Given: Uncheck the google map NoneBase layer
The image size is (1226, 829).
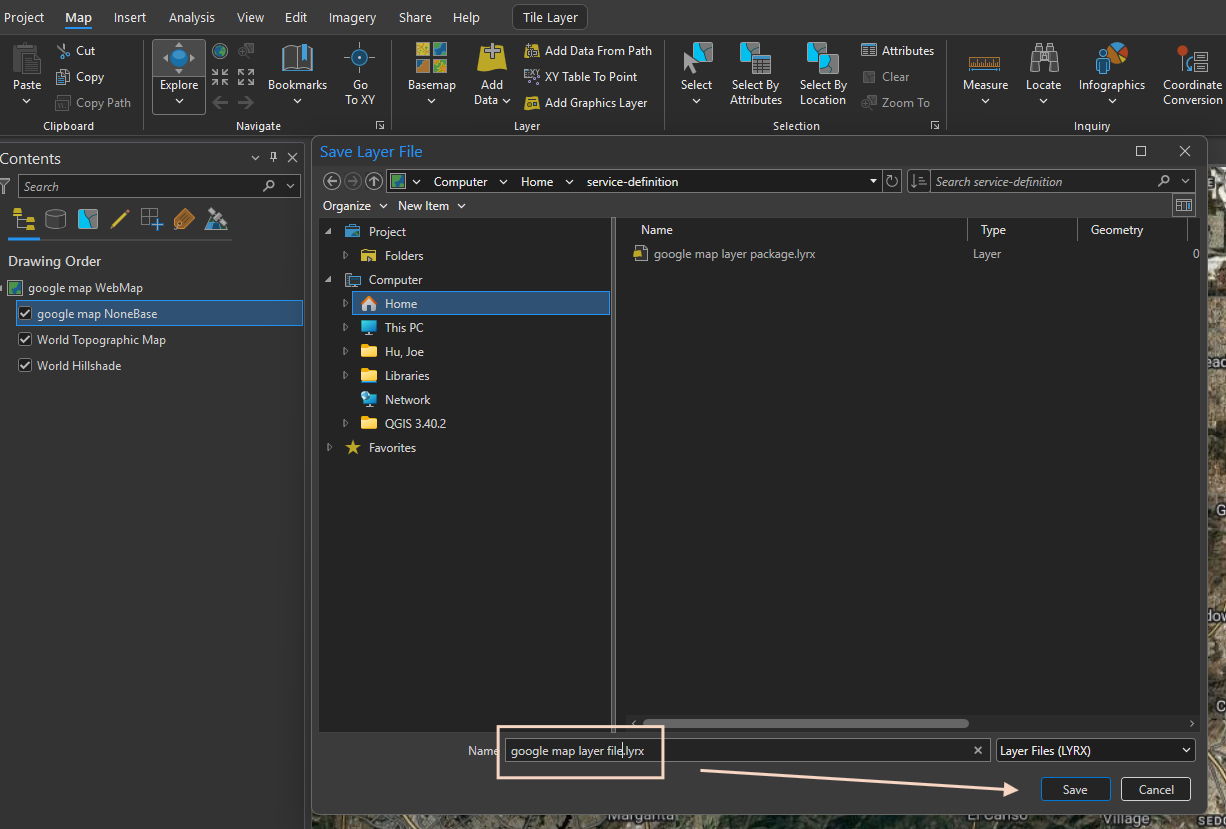Looking at the screenshot, I should click(x=26, y=314).
